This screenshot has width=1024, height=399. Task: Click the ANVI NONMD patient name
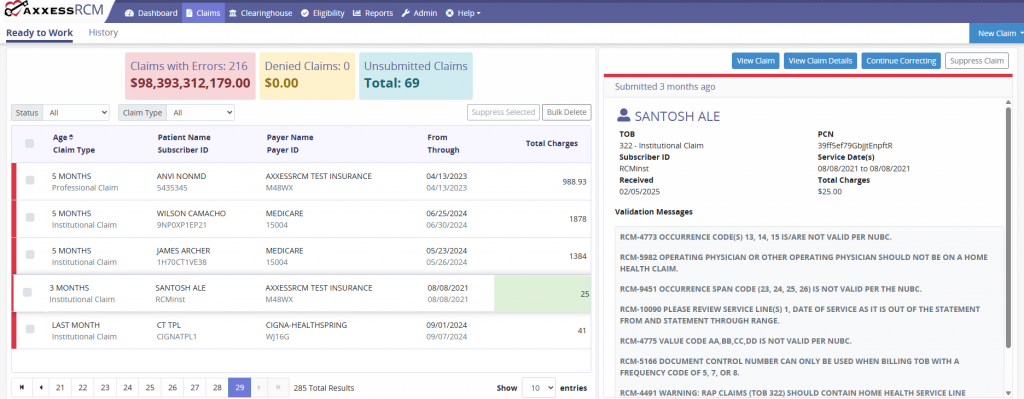click(x=182, y=176)
